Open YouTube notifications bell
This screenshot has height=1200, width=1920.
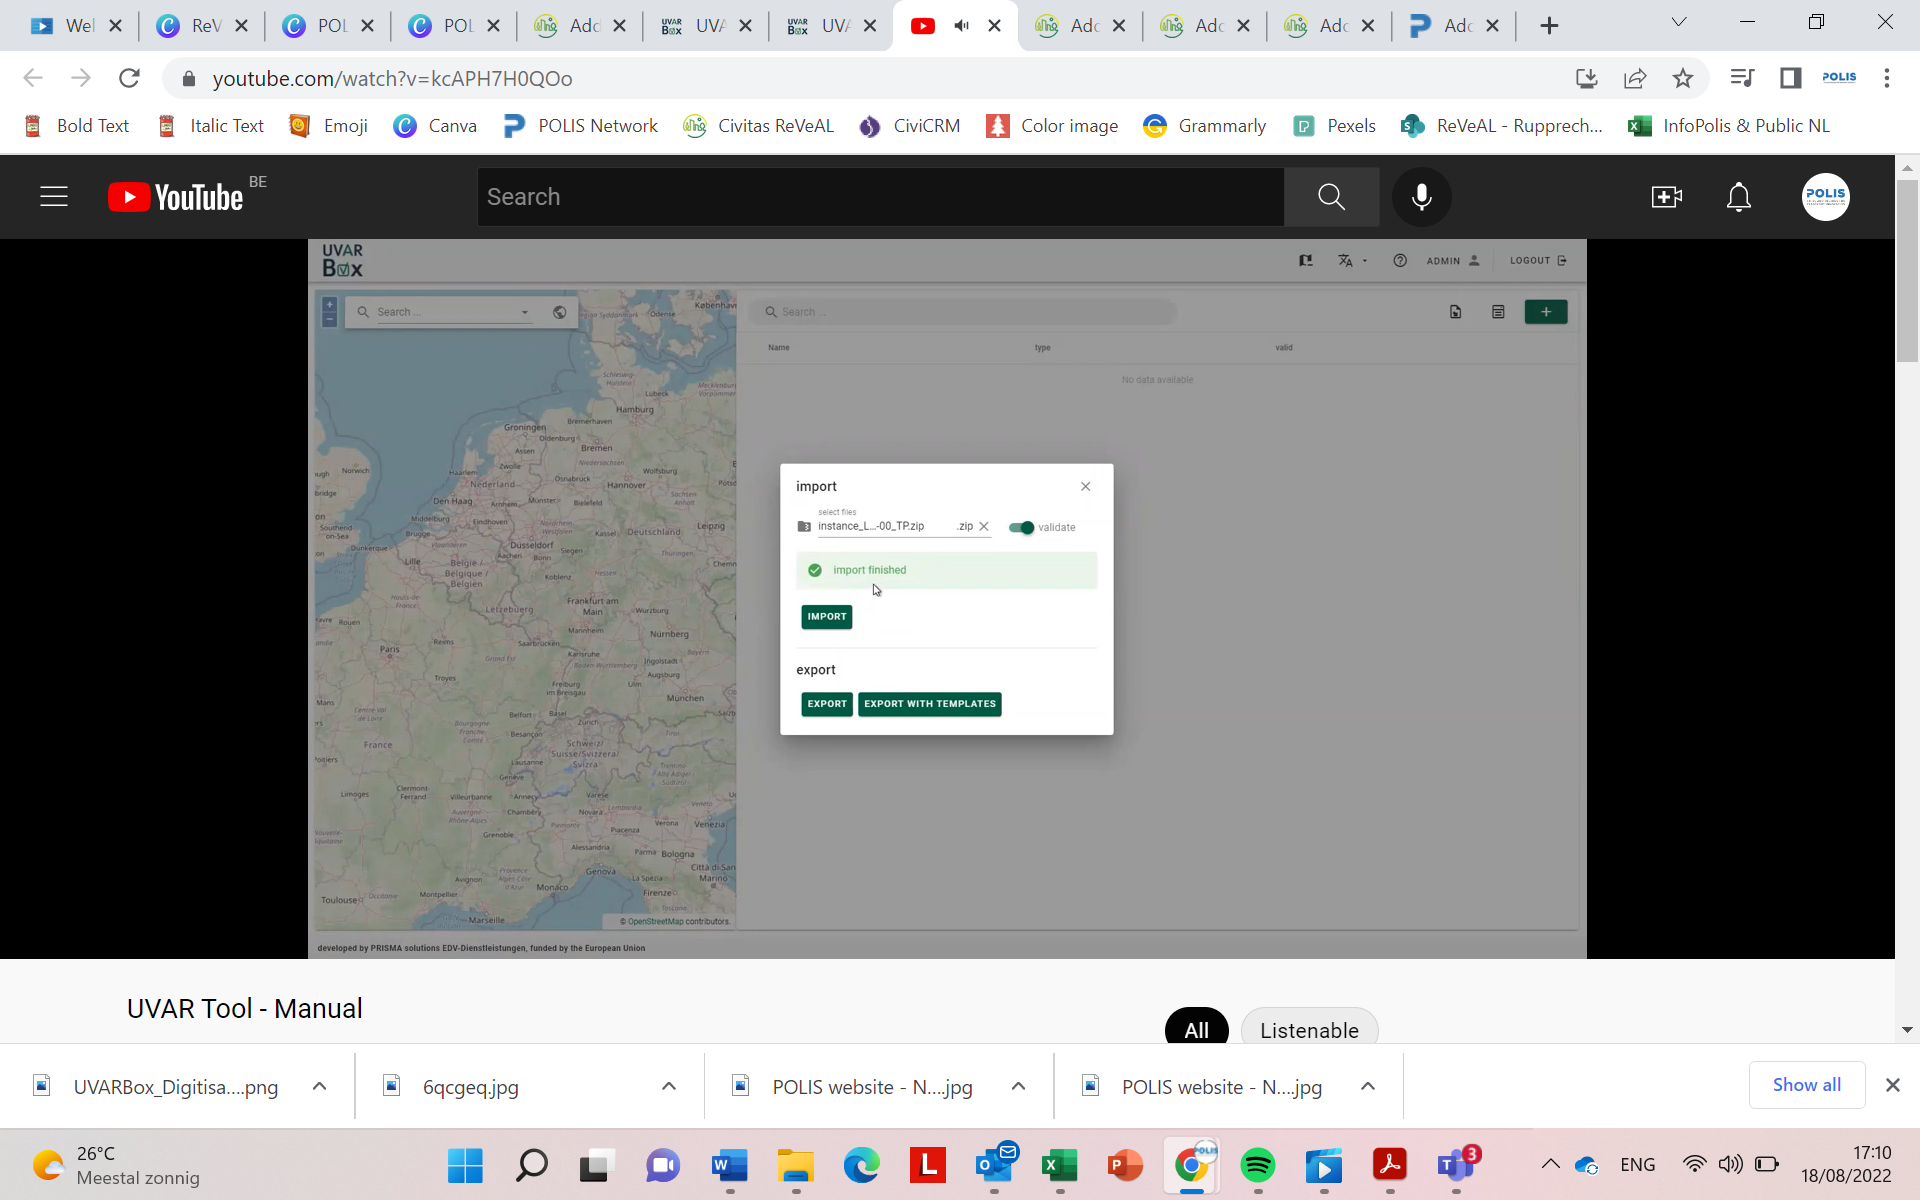point(1738,197)
